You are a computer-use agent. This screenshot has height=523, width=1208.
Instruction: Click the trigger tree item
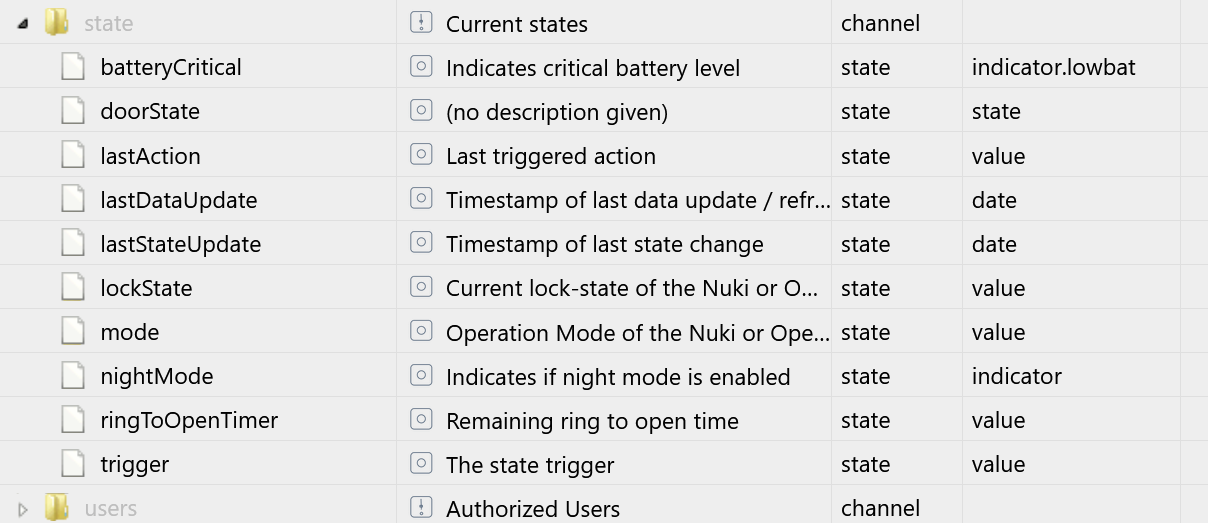coord(135,464)
